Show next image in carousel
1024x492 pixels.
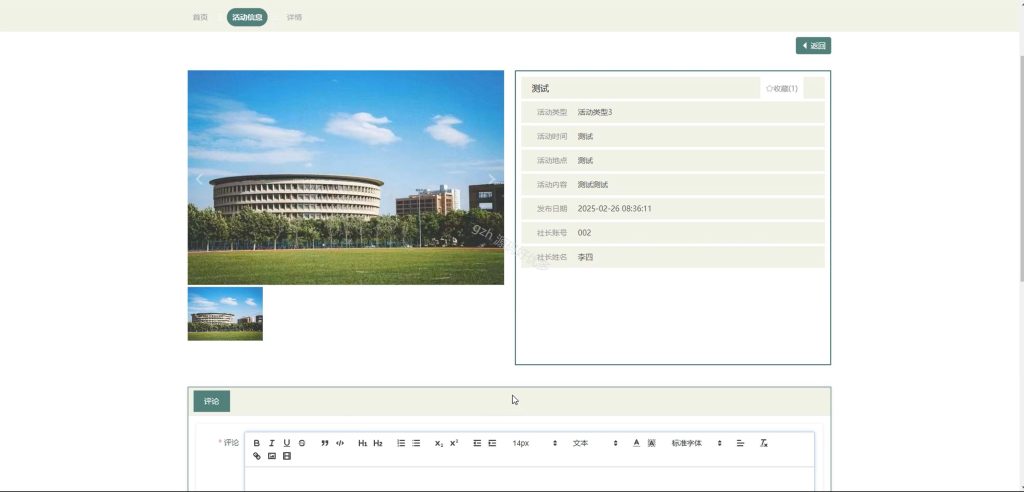[492, 178]
